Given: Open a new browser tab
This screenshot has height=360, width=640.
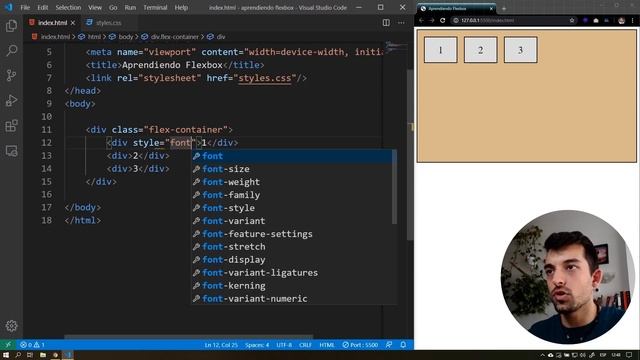Looking at the screenshot, I should (x=504, y=8).
